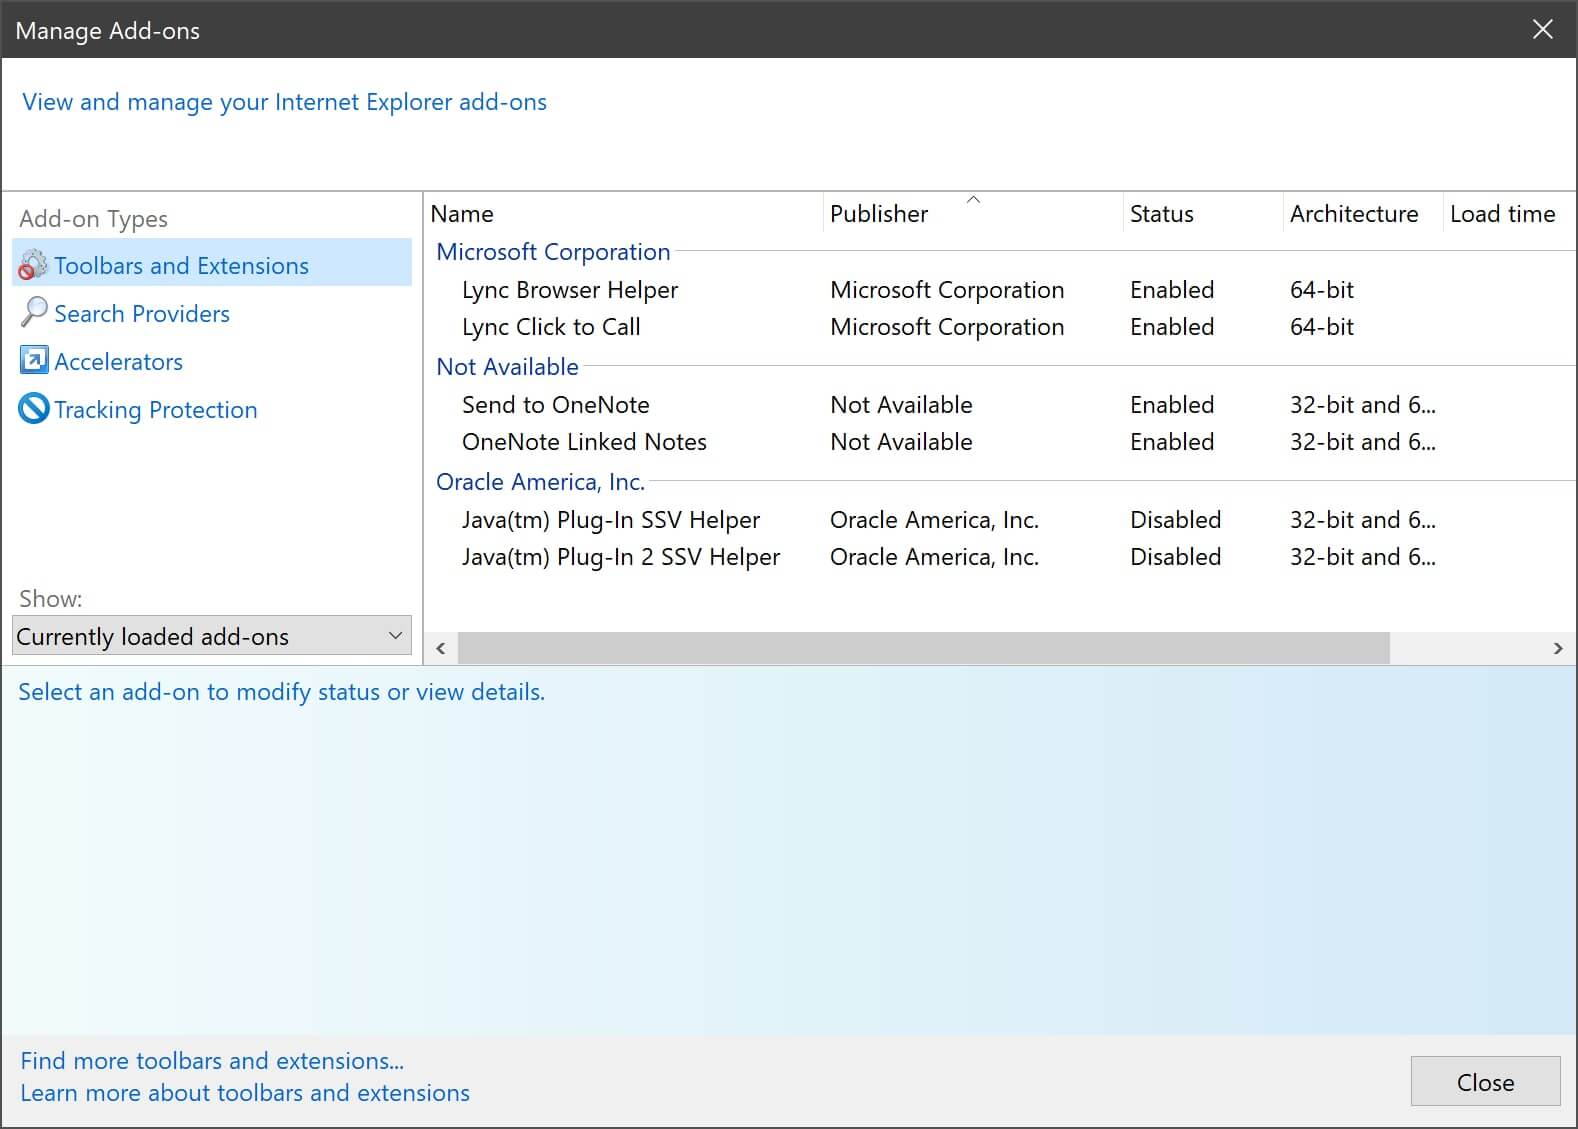Screen dimensions: 1578x1129
Task: Click the Architecture column header
Action: 1353,214
